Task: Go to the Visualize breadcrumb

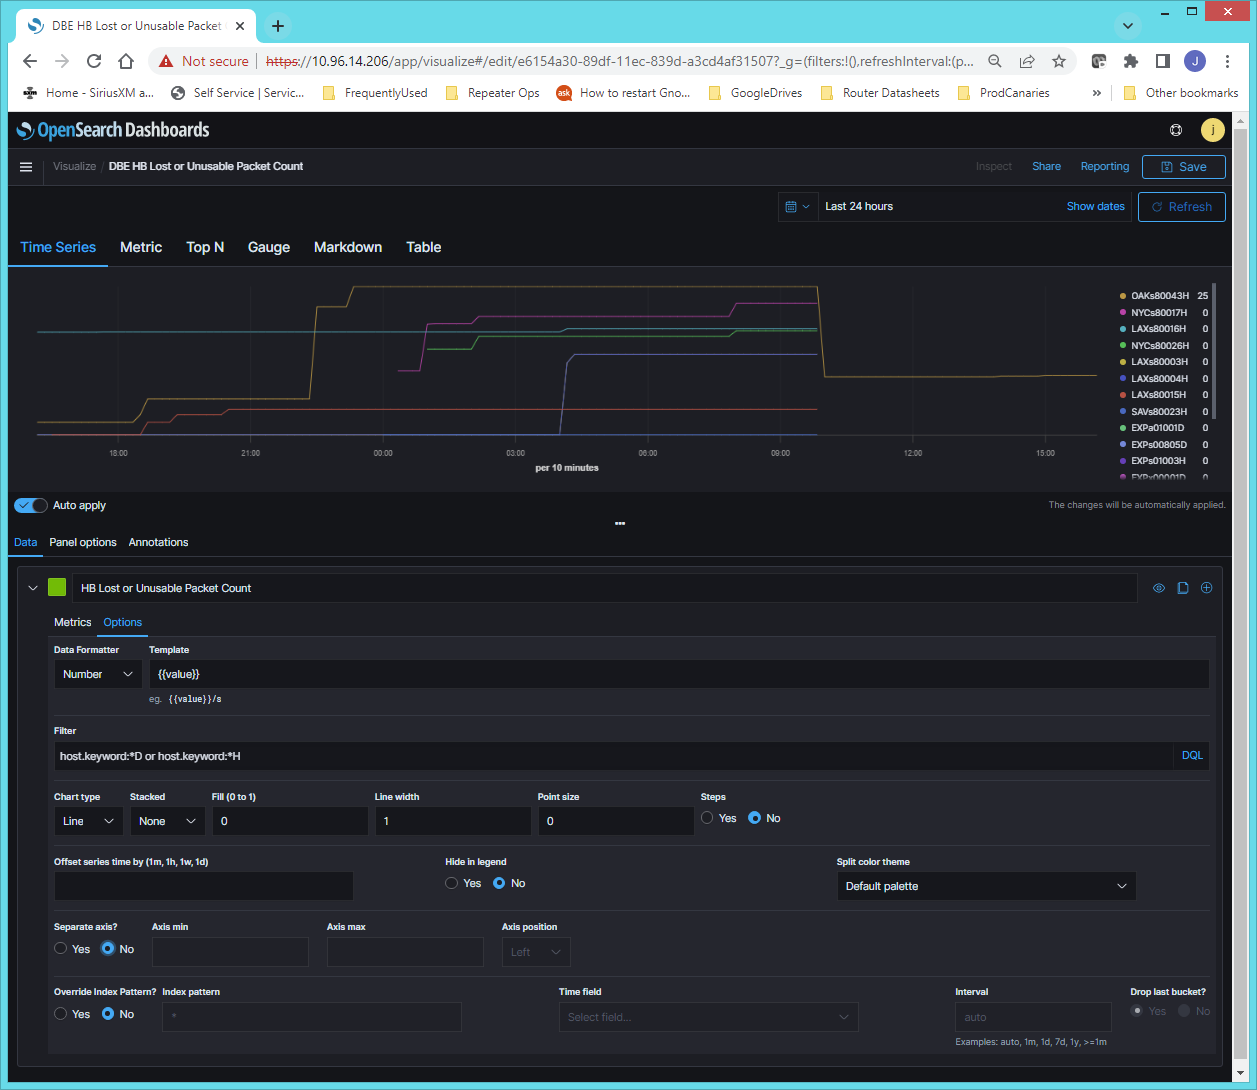Action: [75, 167]
